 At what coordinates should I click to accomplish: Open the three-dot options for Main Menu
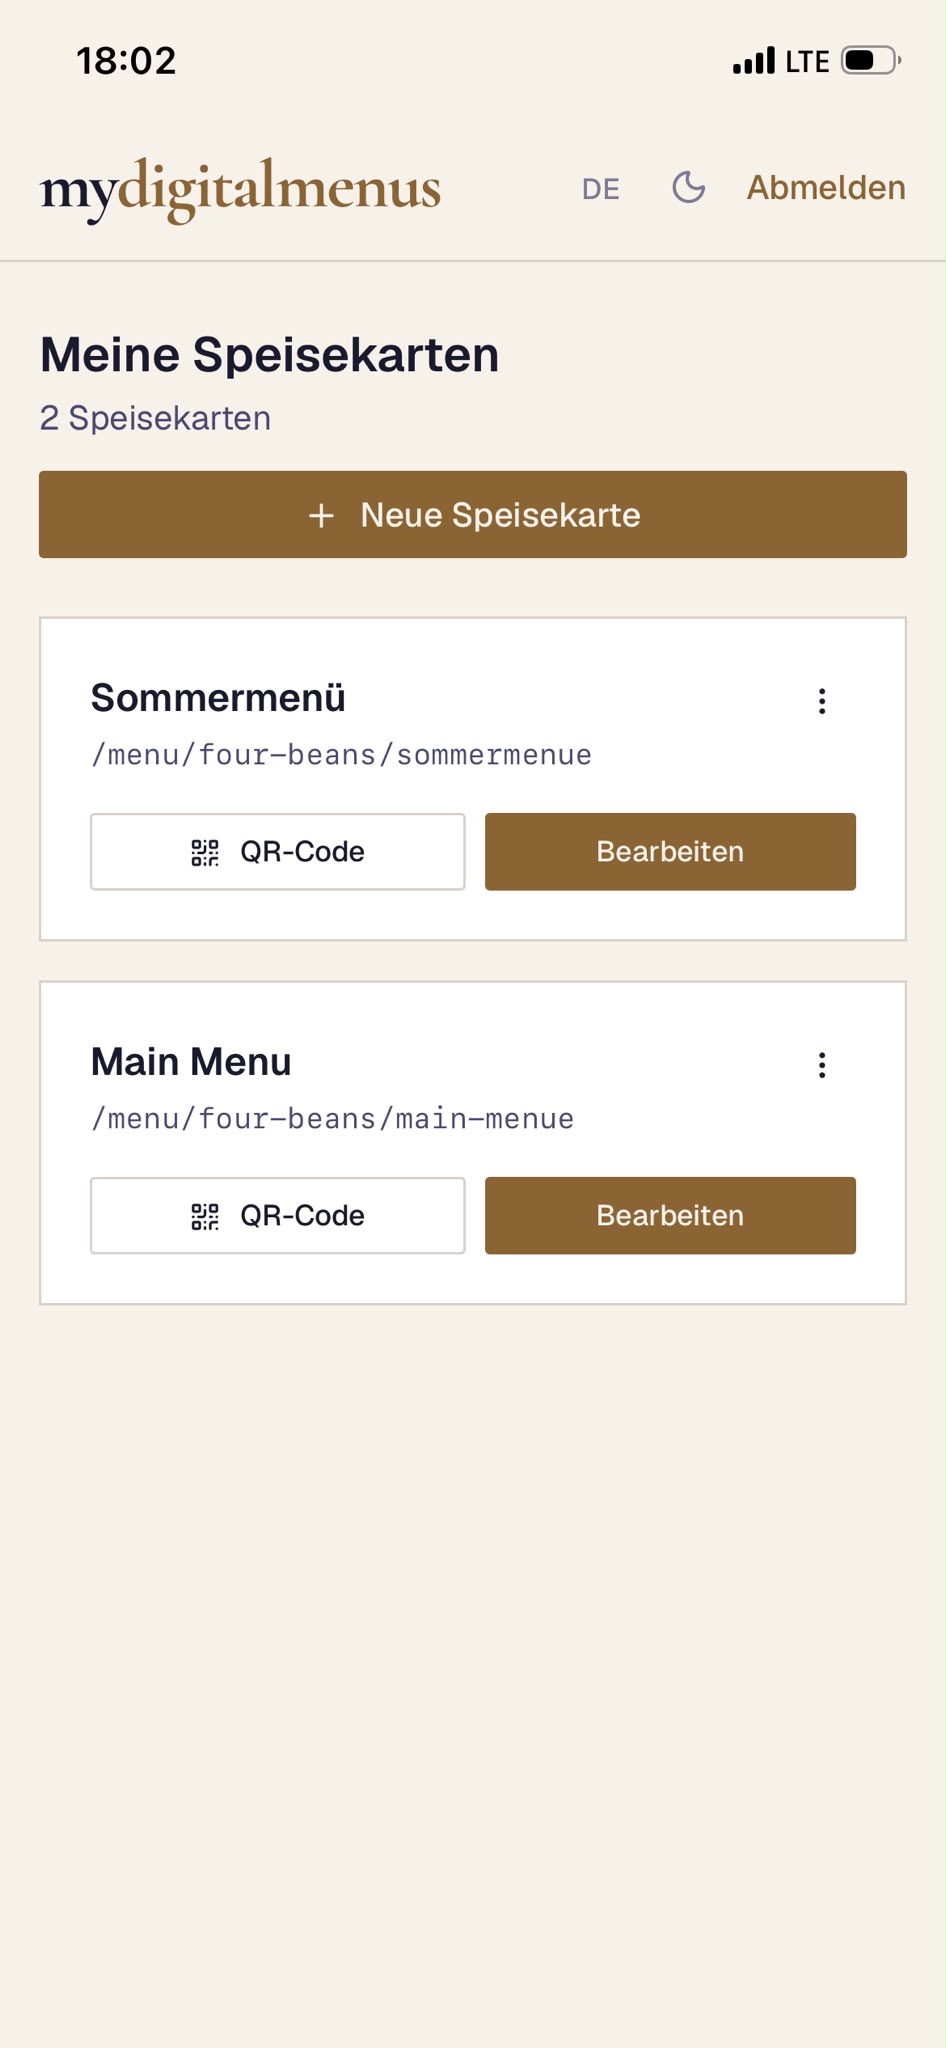point(822,1065)
